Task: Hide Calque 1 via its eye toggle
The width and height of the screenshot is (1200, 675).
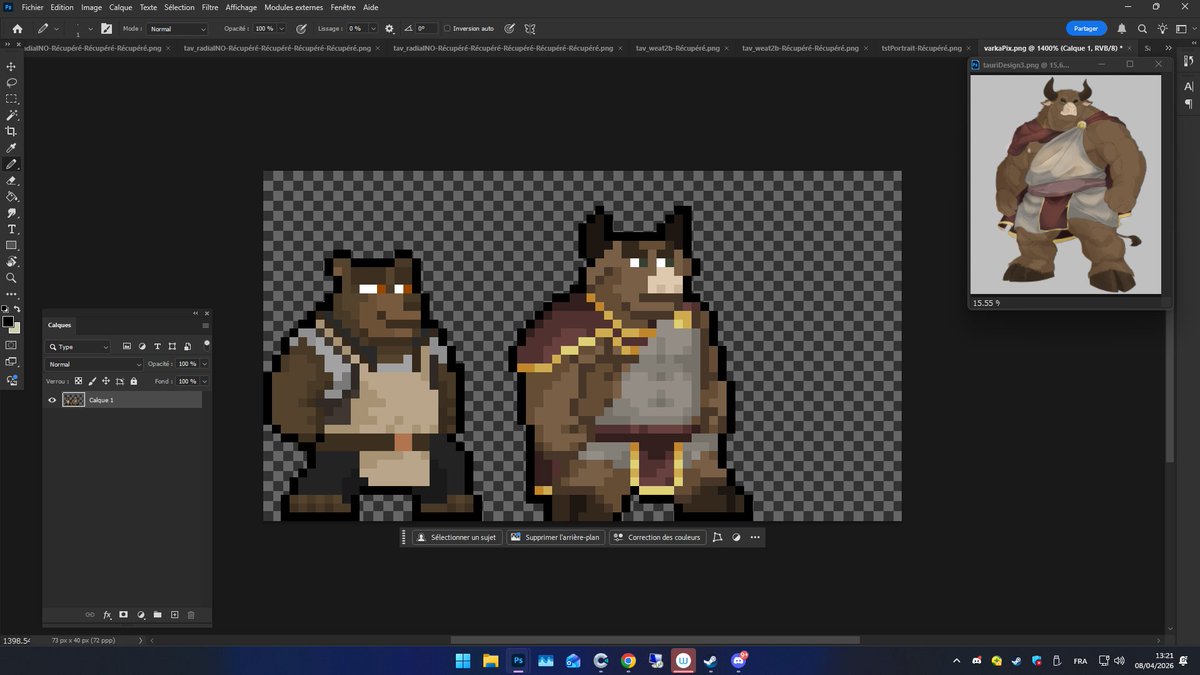Action: click(52, 400)
